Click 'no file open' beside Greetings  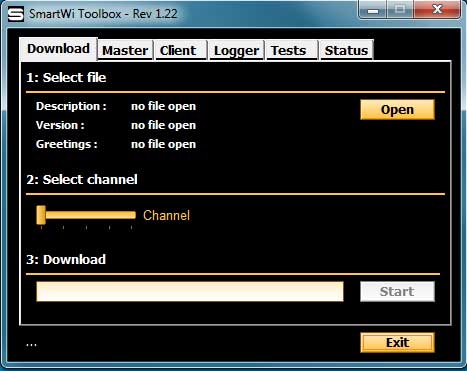click(x=164, y=144)
